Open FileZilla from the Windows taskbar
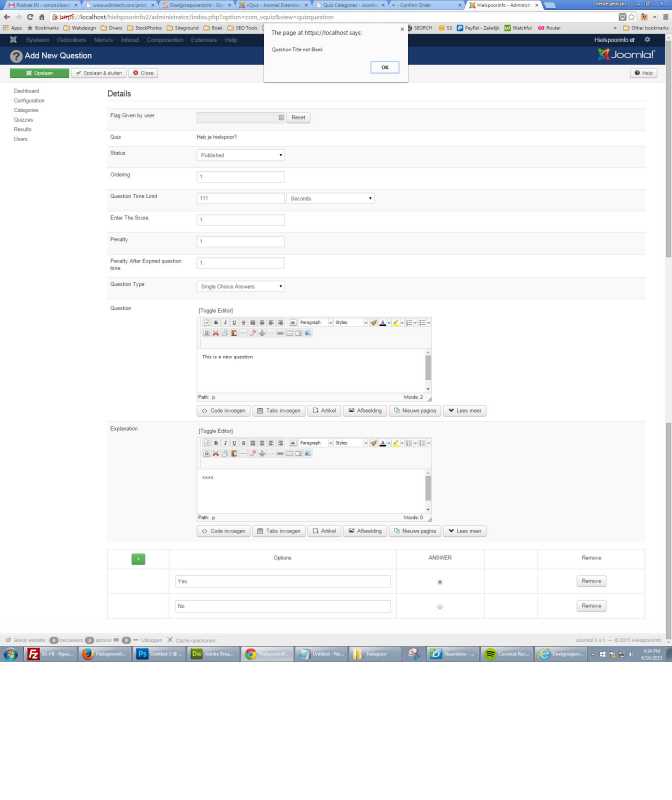The width and height of the screenshot is (672, 800). (x=33, y=653)
